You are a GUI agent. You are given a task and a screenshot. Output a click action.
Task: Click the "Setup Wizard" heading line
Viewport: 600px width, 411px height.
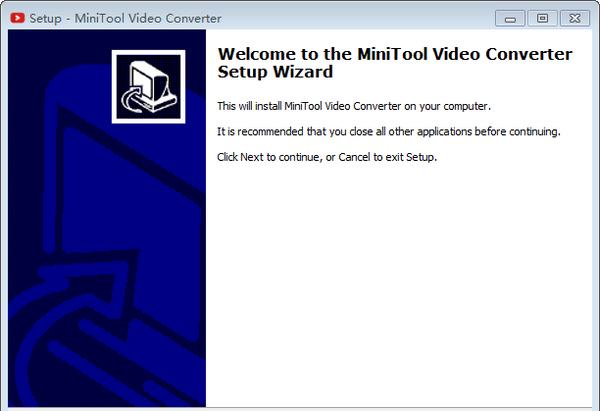(x=275, y=72)
